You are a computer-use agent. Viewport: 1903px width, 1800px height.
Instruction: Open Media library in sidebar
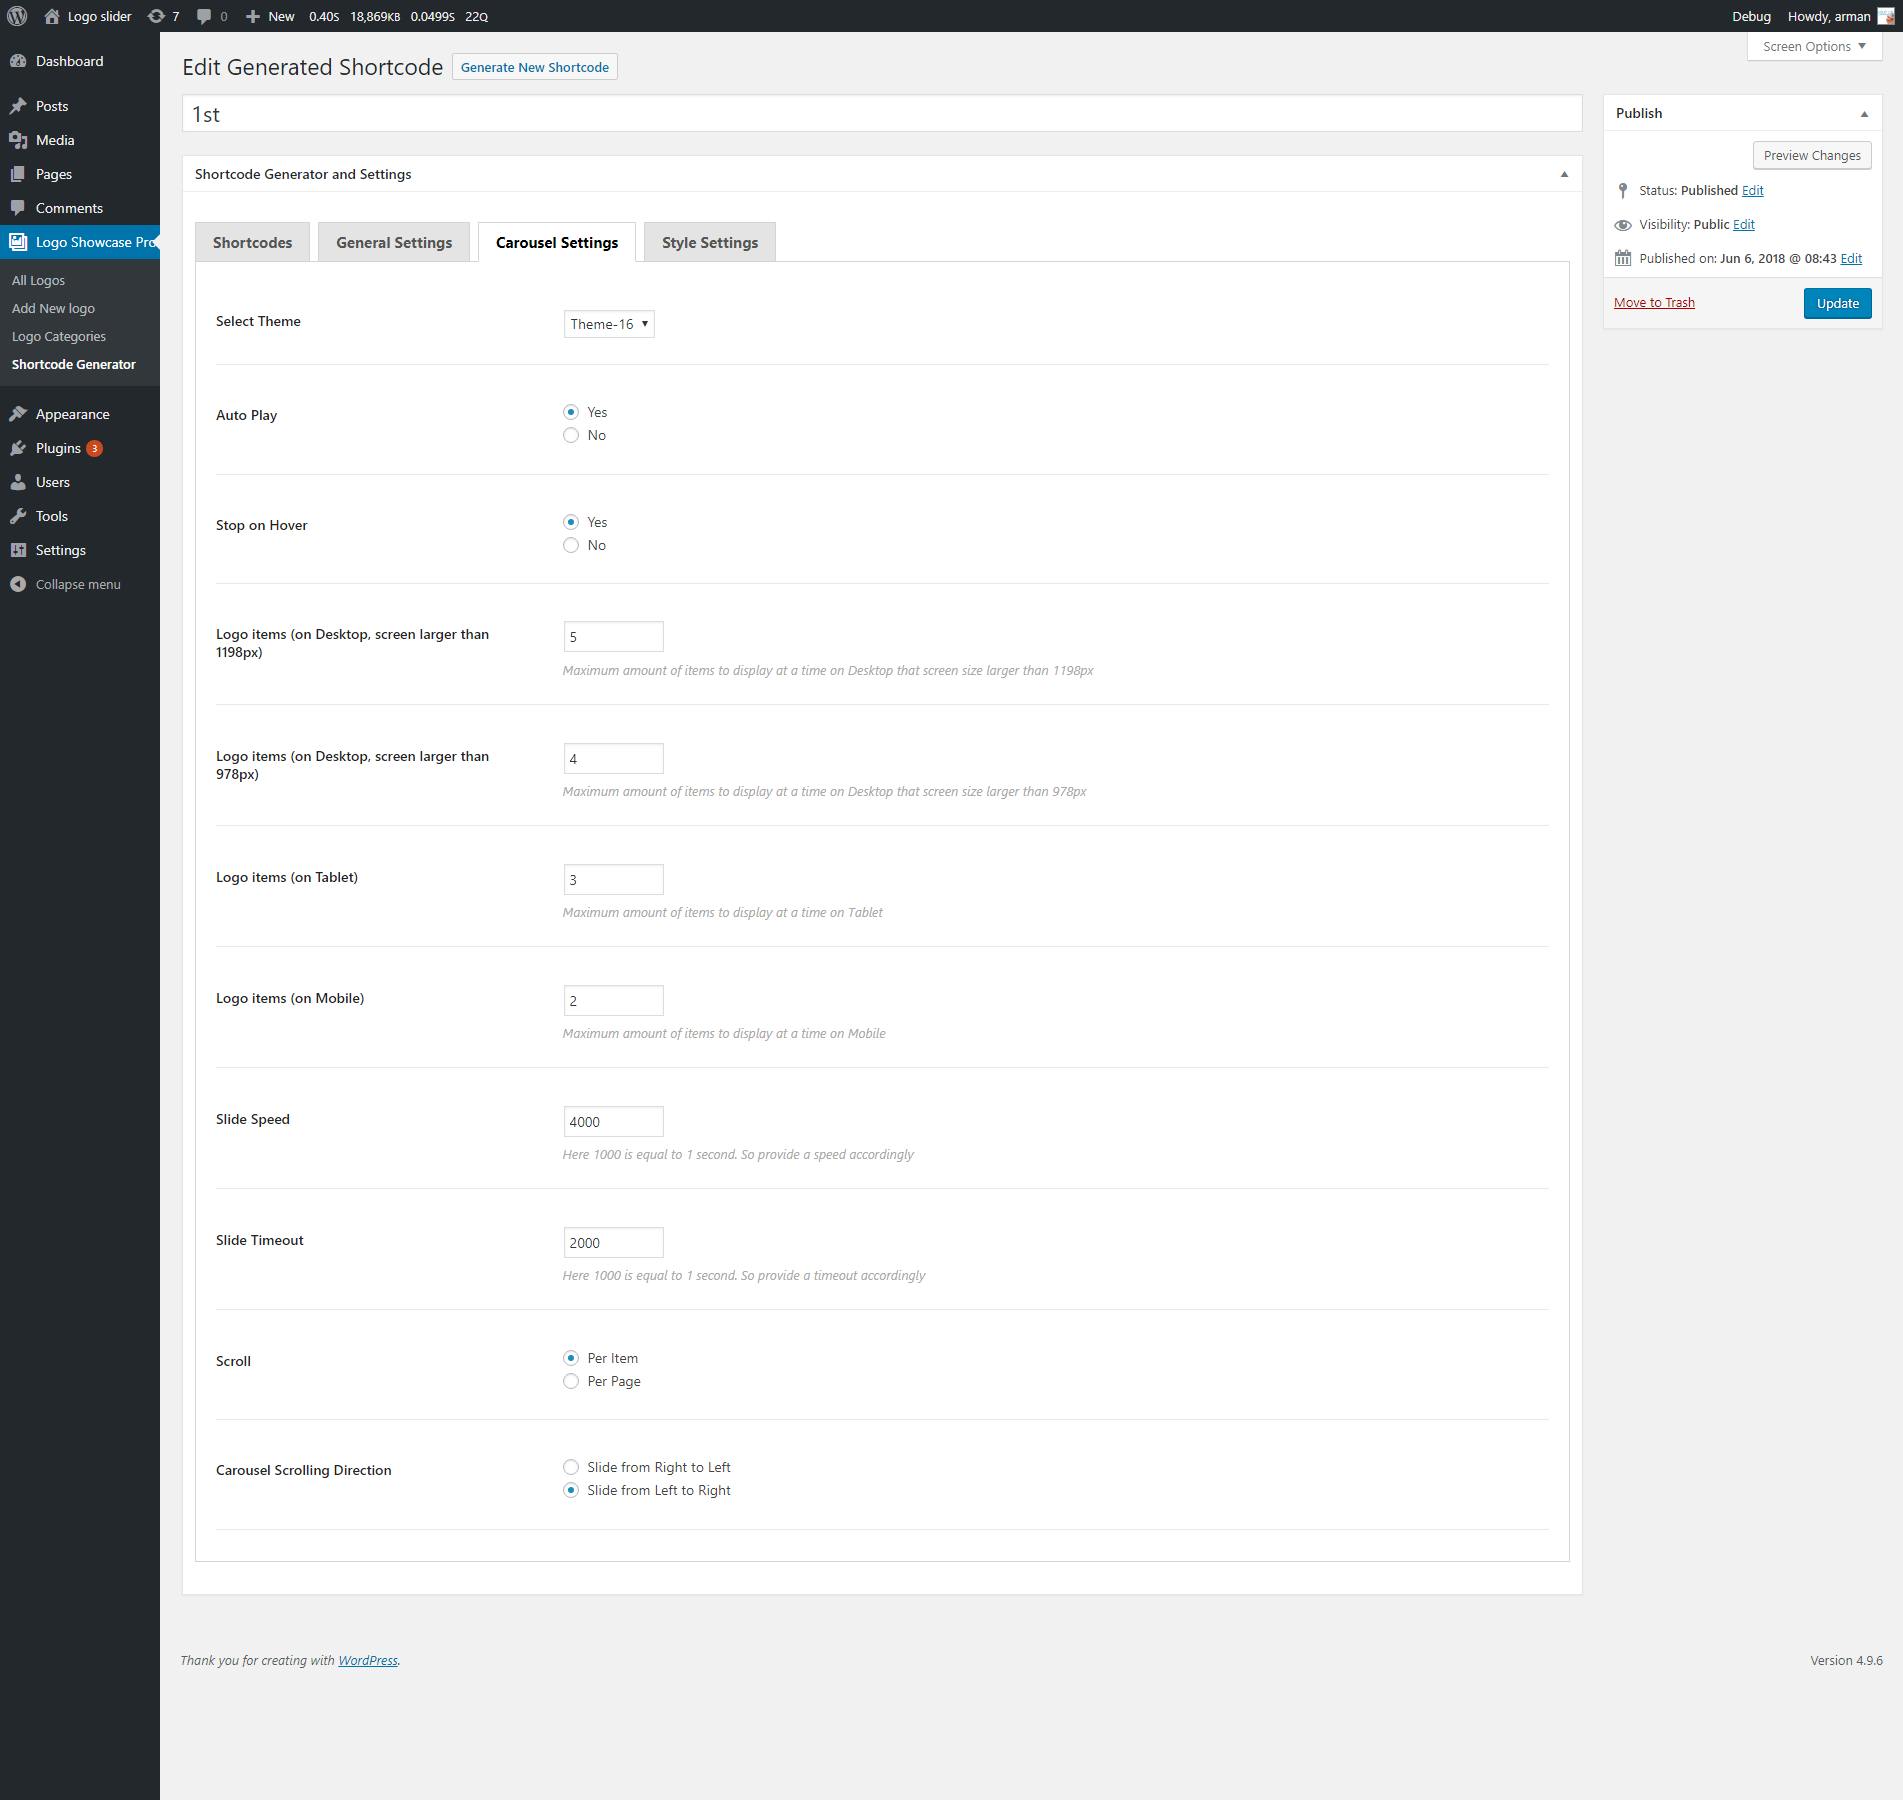click(55, 140)
